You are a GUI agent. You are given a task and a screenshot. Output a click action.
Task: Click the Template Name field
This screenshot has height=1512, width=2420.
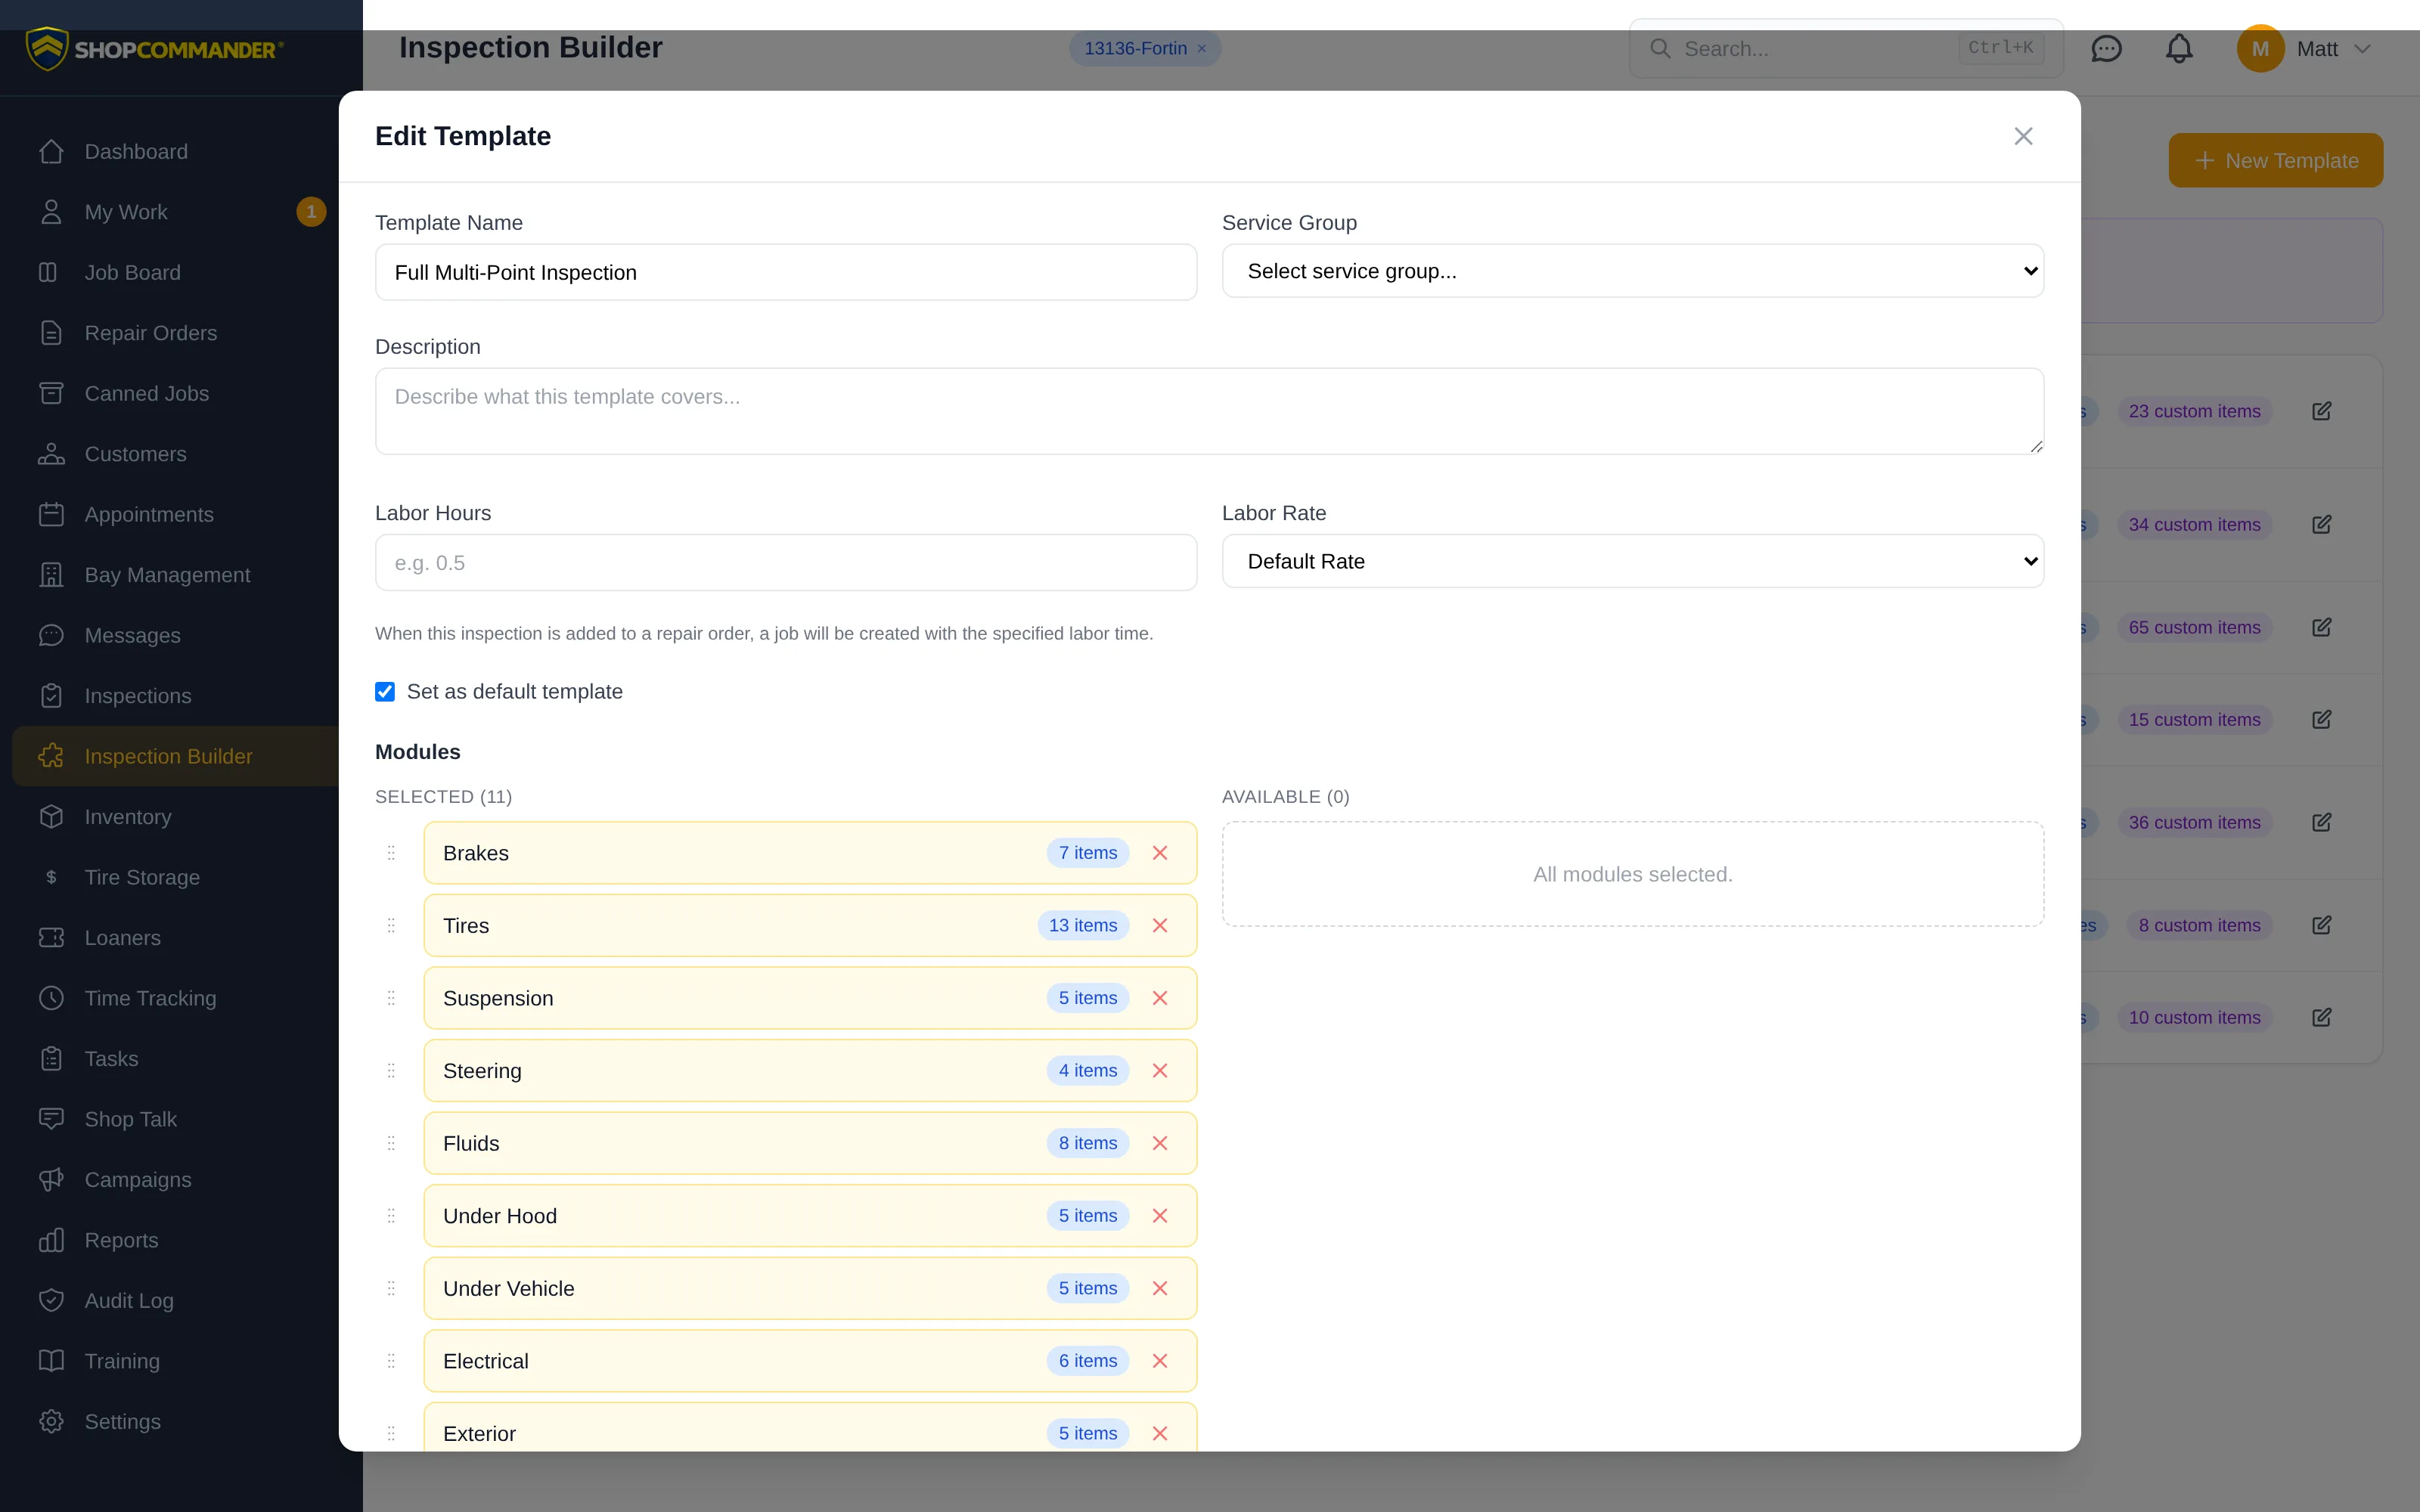click(x=786, y=272)
